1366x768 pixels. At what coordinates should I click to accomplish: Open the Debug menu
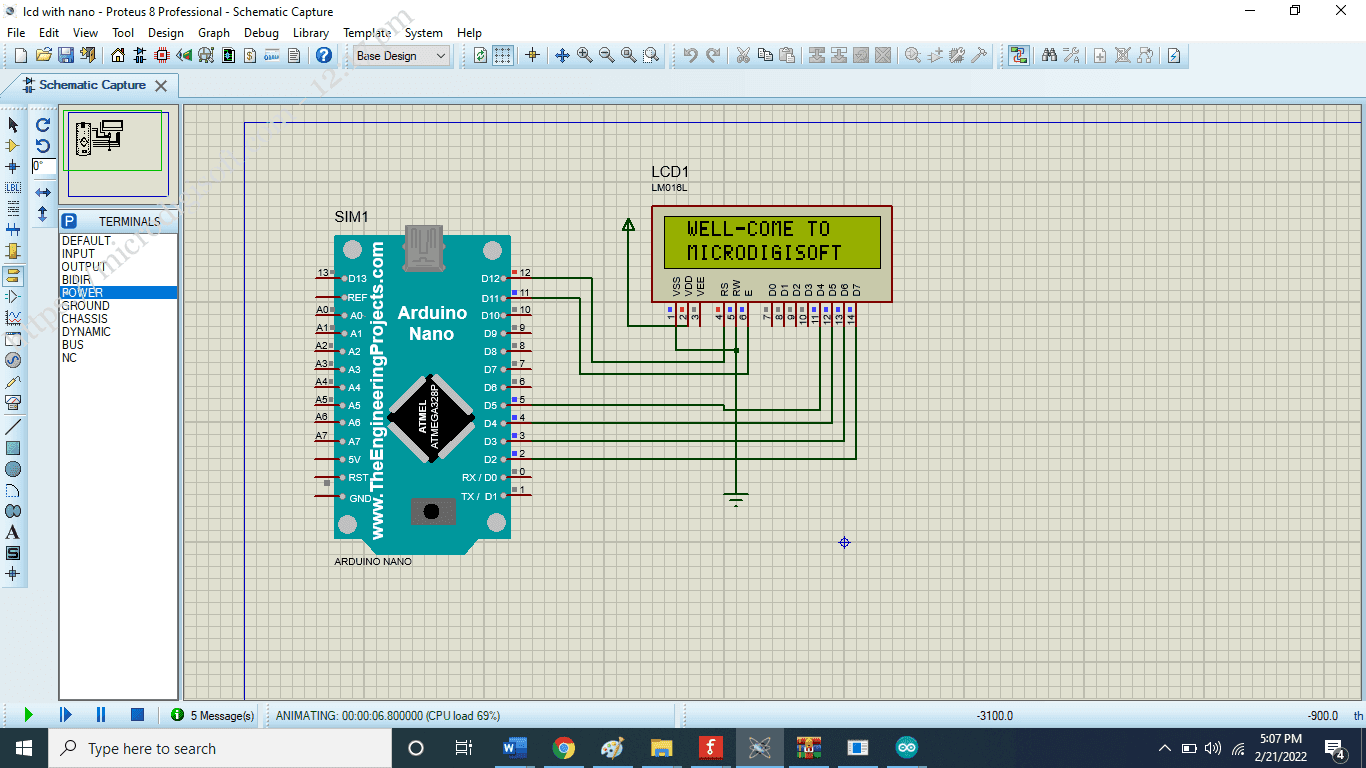[x=261, y=32]
